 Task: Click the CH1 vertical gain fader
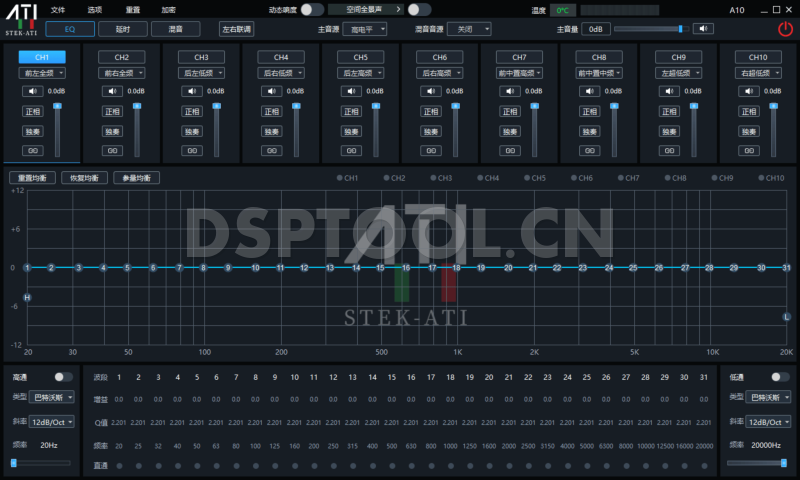pos(57,130)
